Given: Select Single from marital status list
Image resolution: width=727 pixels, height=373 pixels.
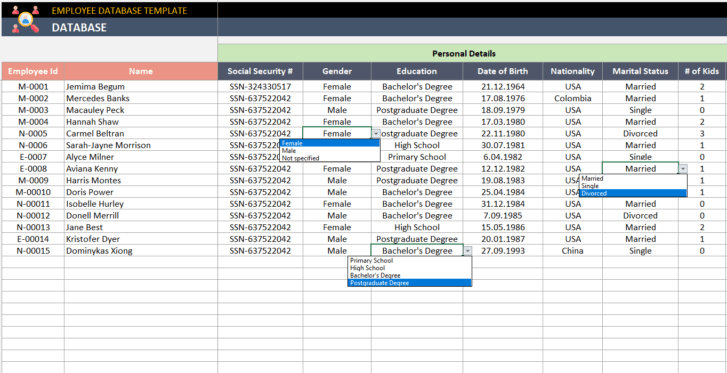Looking at the screenshot, I should tap(633, 186).
